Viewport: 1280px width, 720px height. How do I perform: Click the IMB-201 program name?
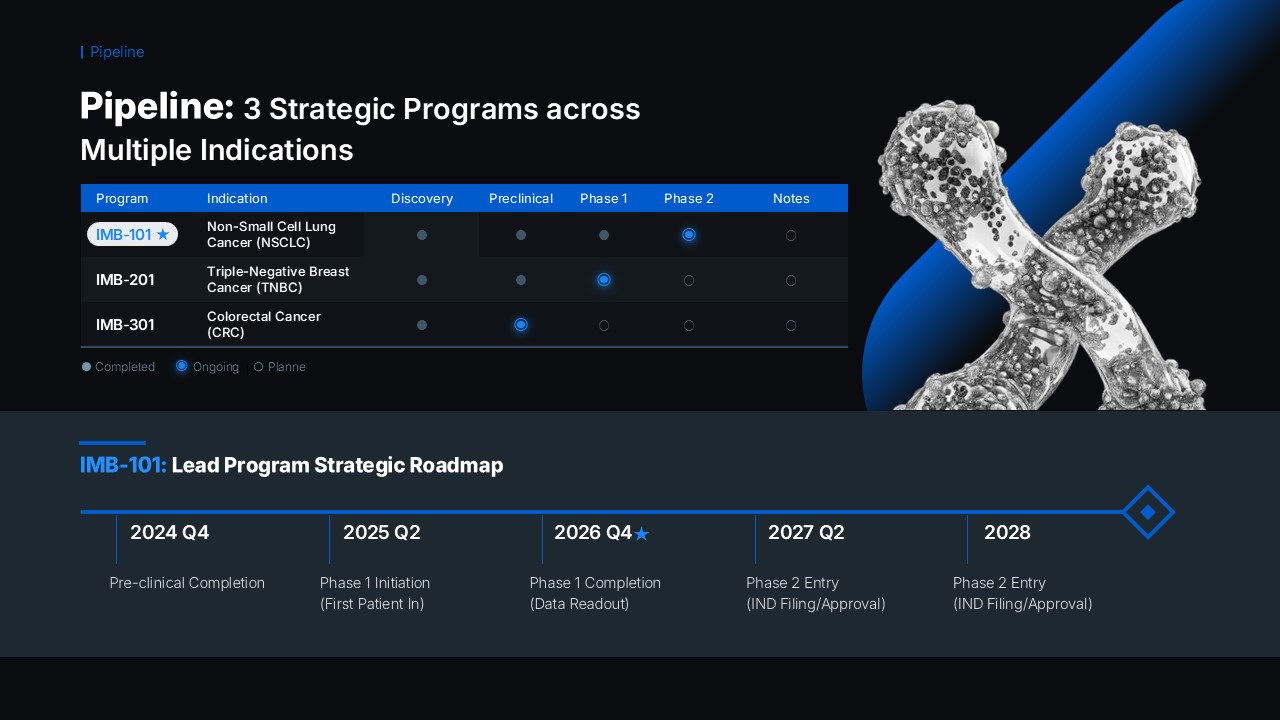[x=125, y=280]
